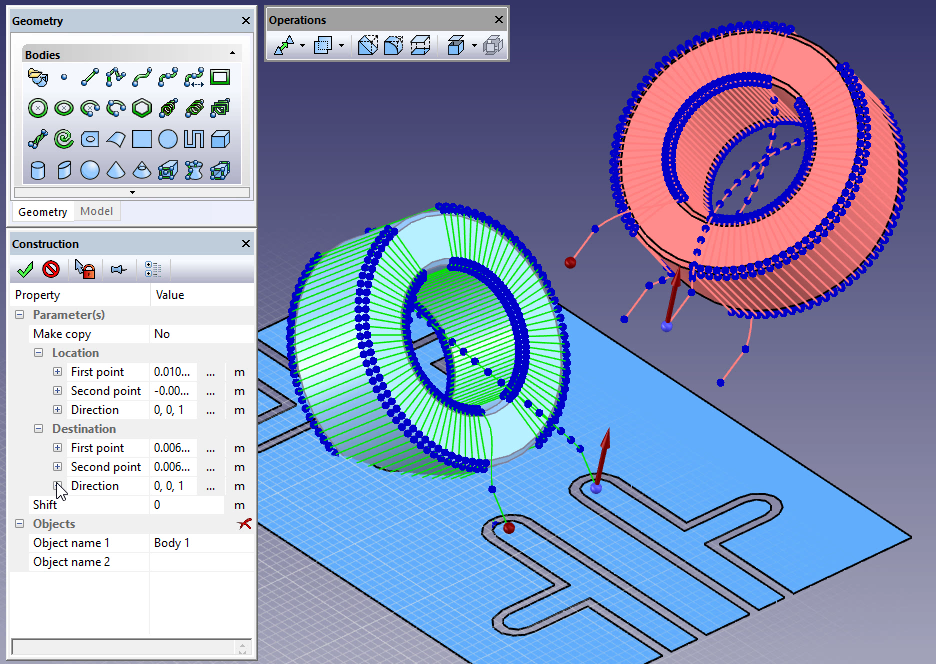The width and height of the screenshot is (936, 664).
Task: Choose the Cone body icon
Action: [116, 170]
